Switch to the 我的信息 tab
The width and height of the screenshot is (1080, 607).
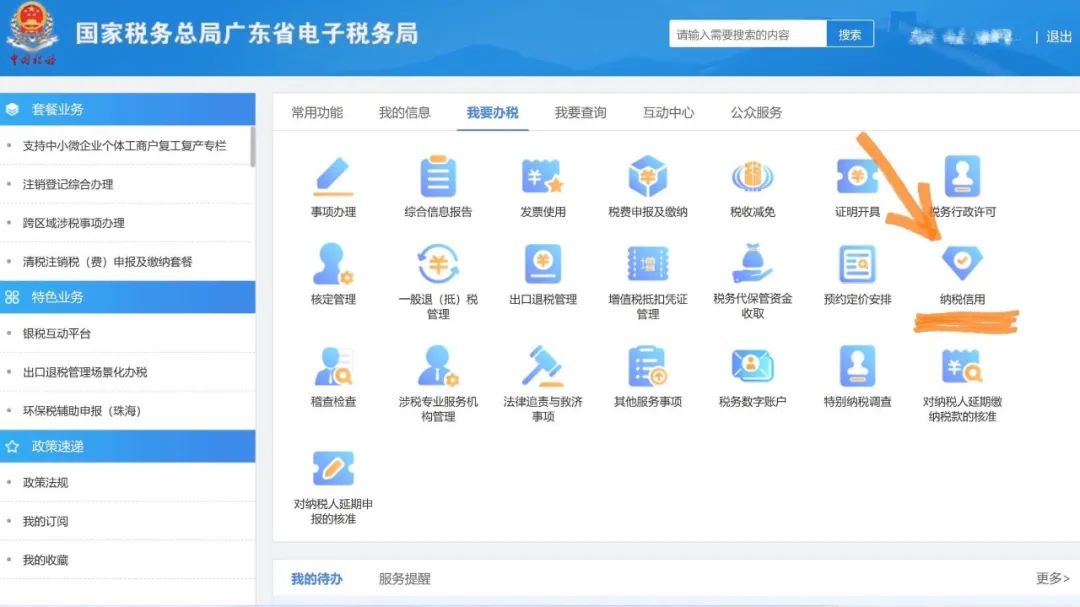click(404, 112)
